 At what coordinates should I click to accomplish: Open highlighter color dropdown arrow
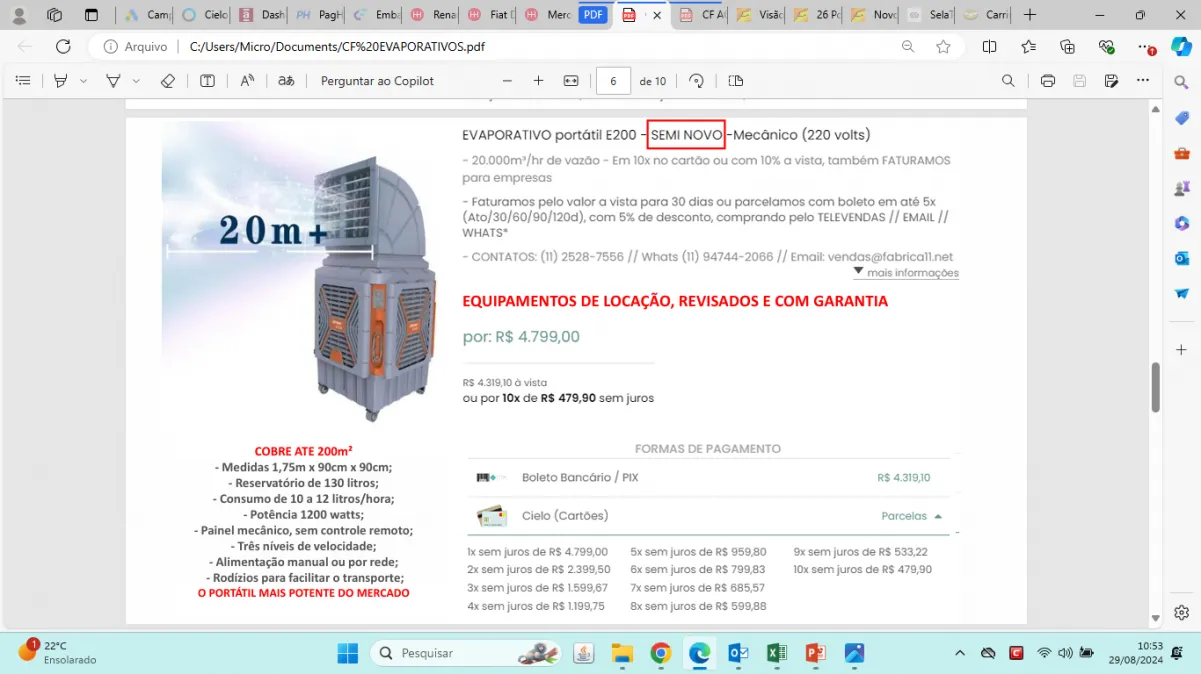click(x=84, y=81)
